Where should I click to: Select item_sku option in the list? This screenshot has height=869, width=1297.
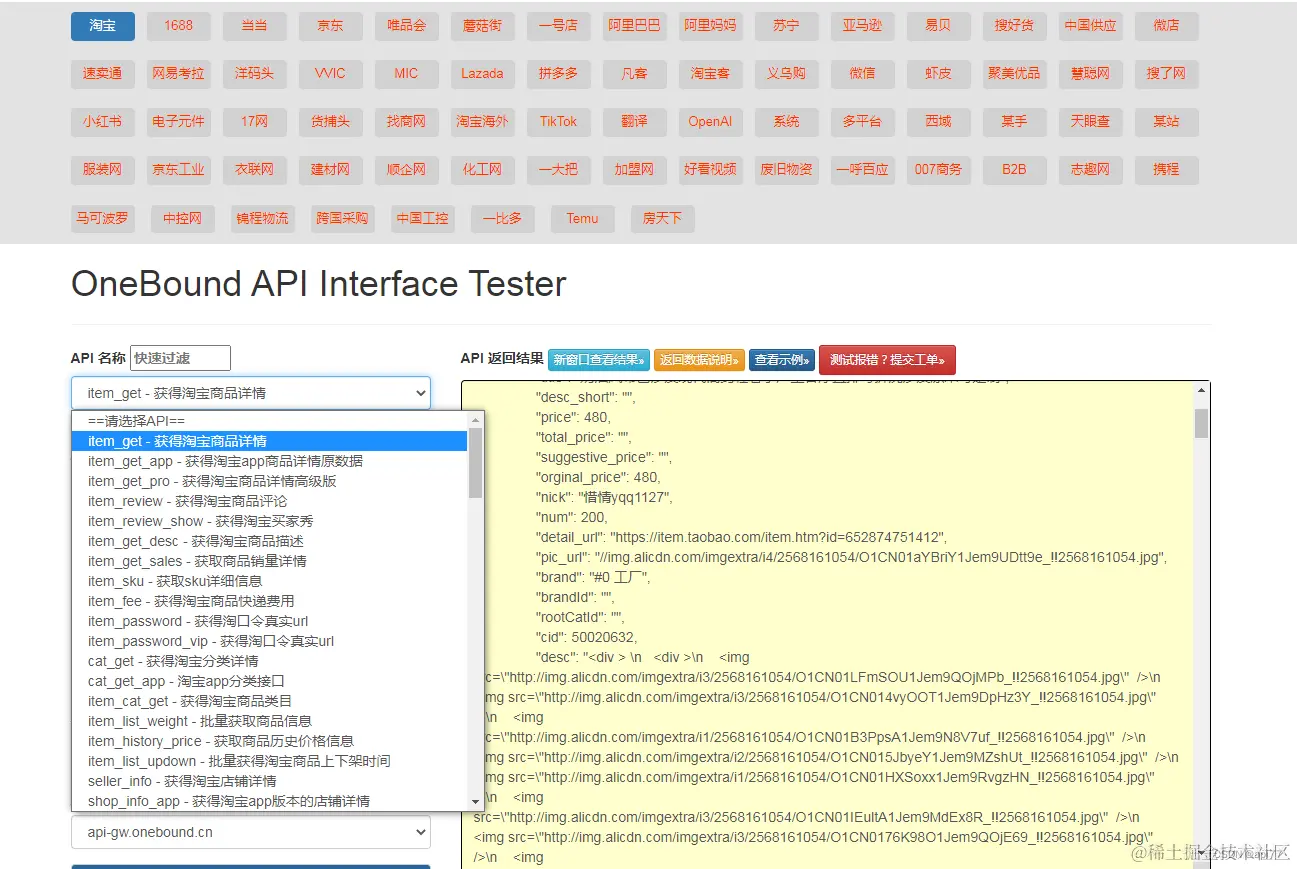270,581
